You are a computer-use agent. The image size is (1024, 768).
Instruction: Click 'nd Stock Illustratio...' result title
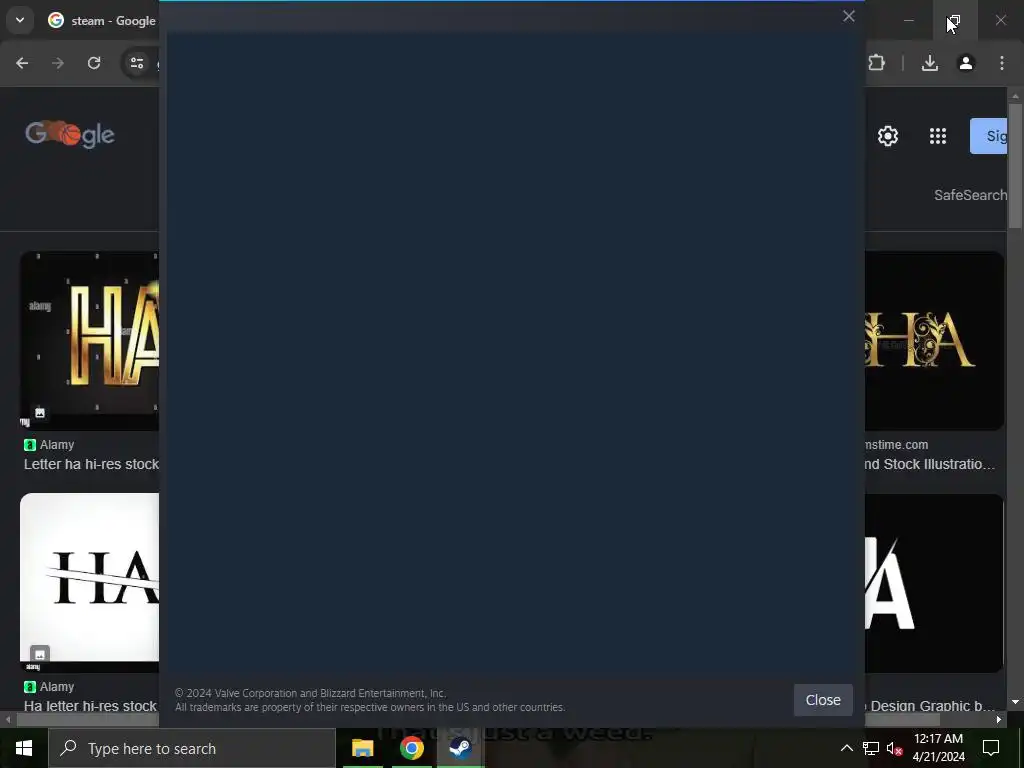[x=930, y=464]
